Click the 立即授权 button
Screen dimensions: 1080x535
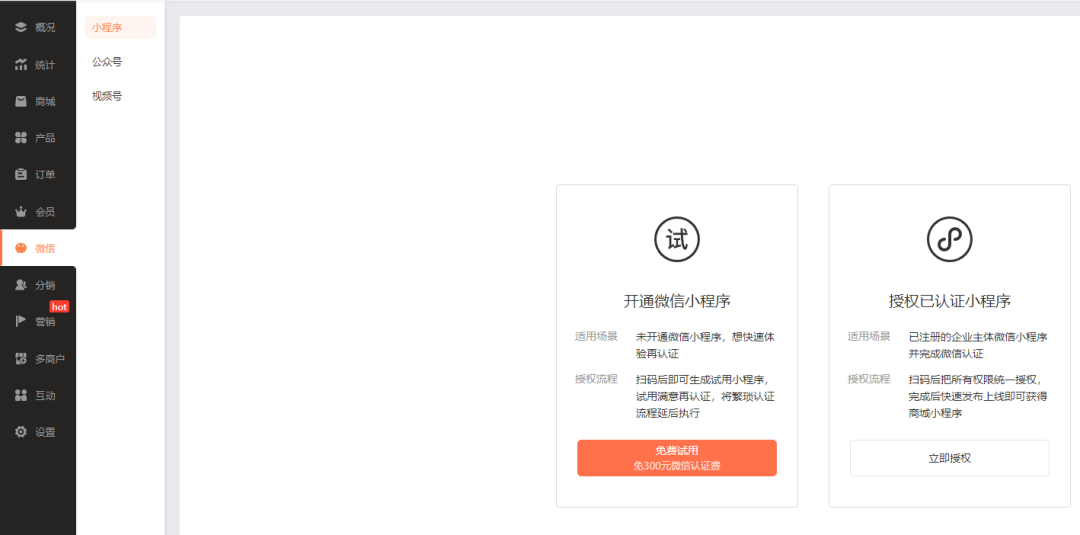pyautogui.click(x=949, y=458)
